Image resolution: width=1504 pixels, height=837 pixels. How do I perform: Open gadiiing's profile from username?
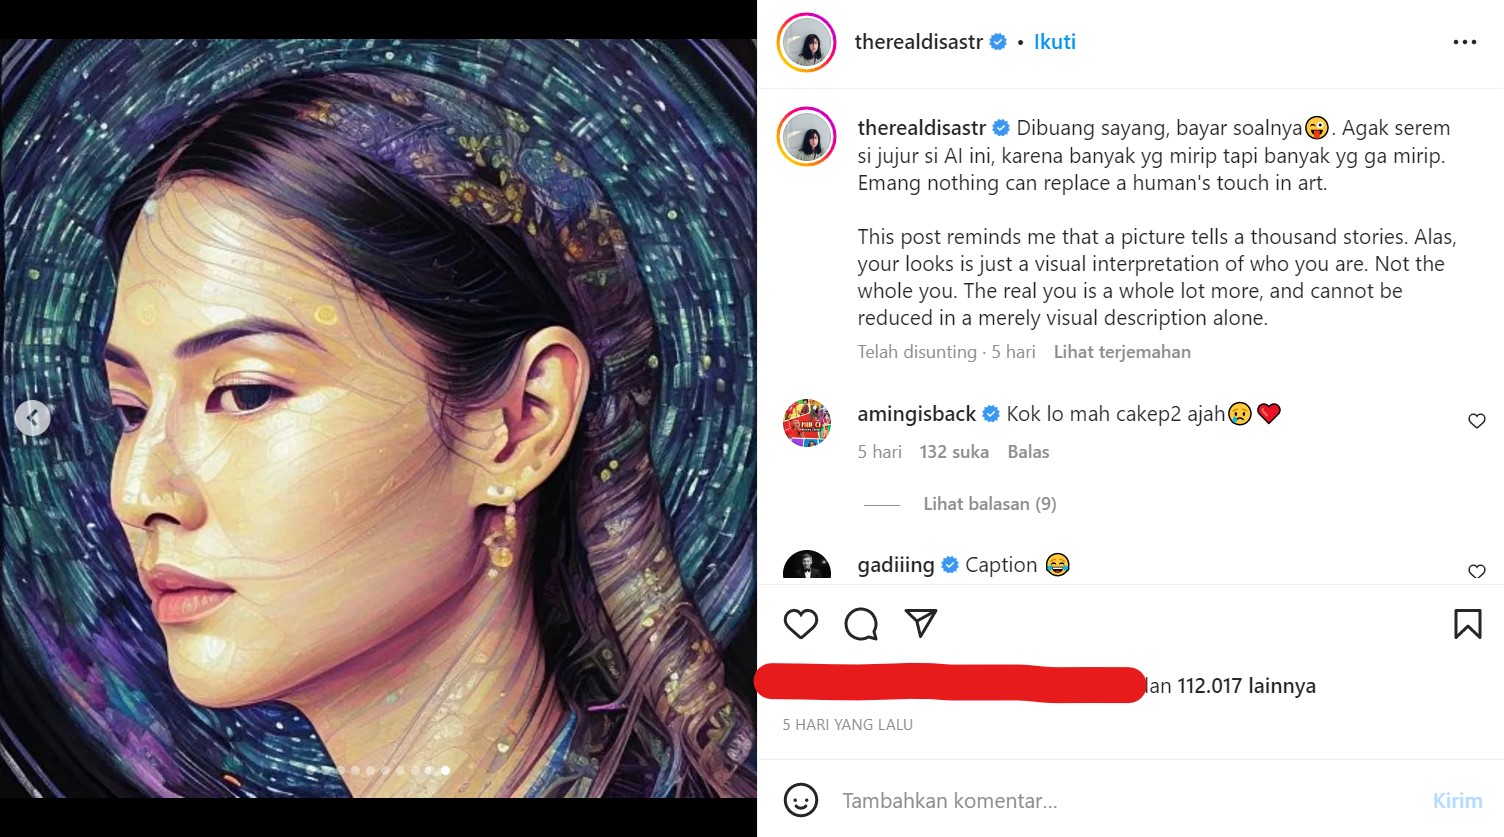[895, 565]
